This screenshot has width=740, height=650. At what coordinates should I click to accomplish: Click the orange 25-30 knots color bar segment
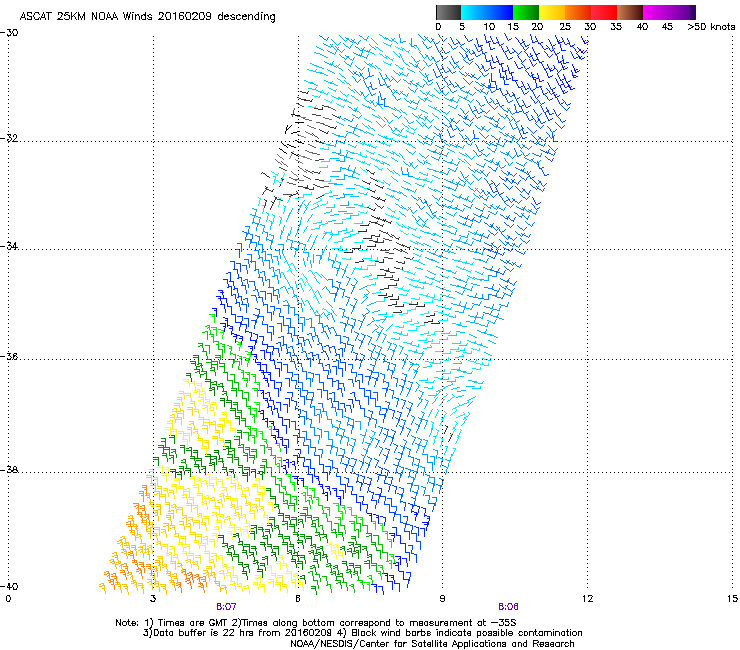pyautogui.click(x=578, y=12)
